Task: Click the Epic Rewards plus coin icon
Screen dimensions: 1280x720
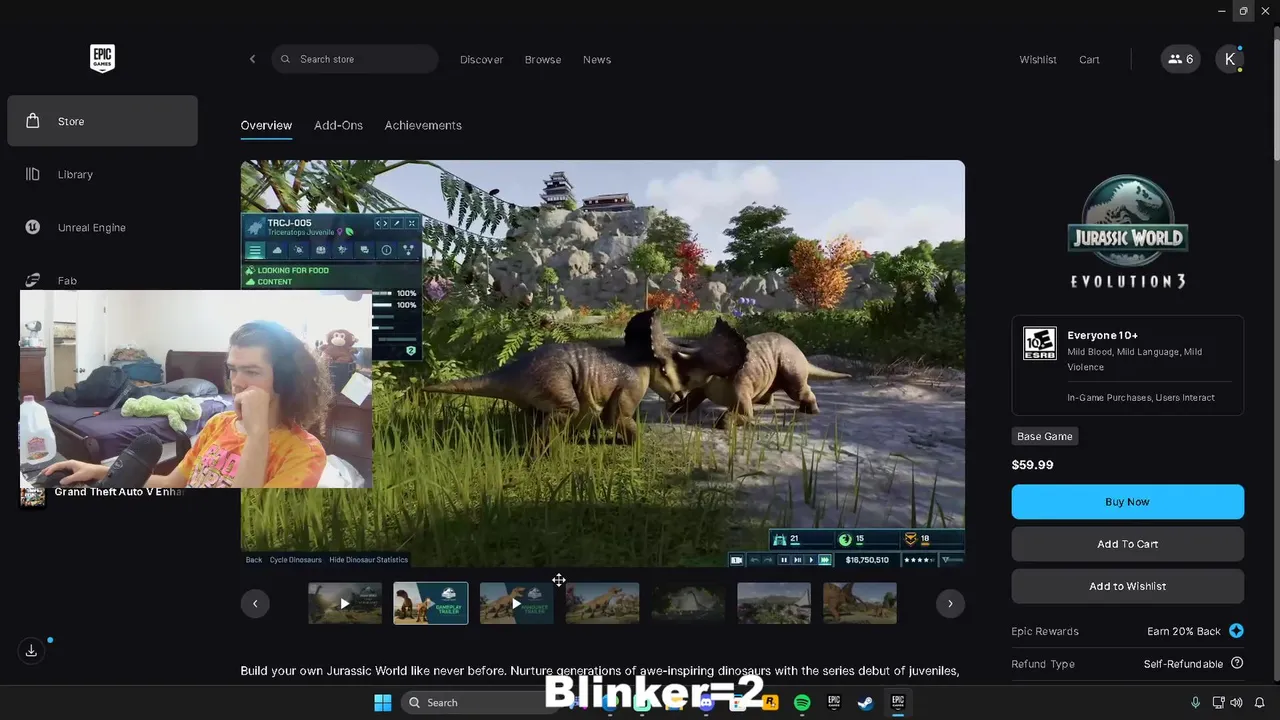Action: 1236,631
